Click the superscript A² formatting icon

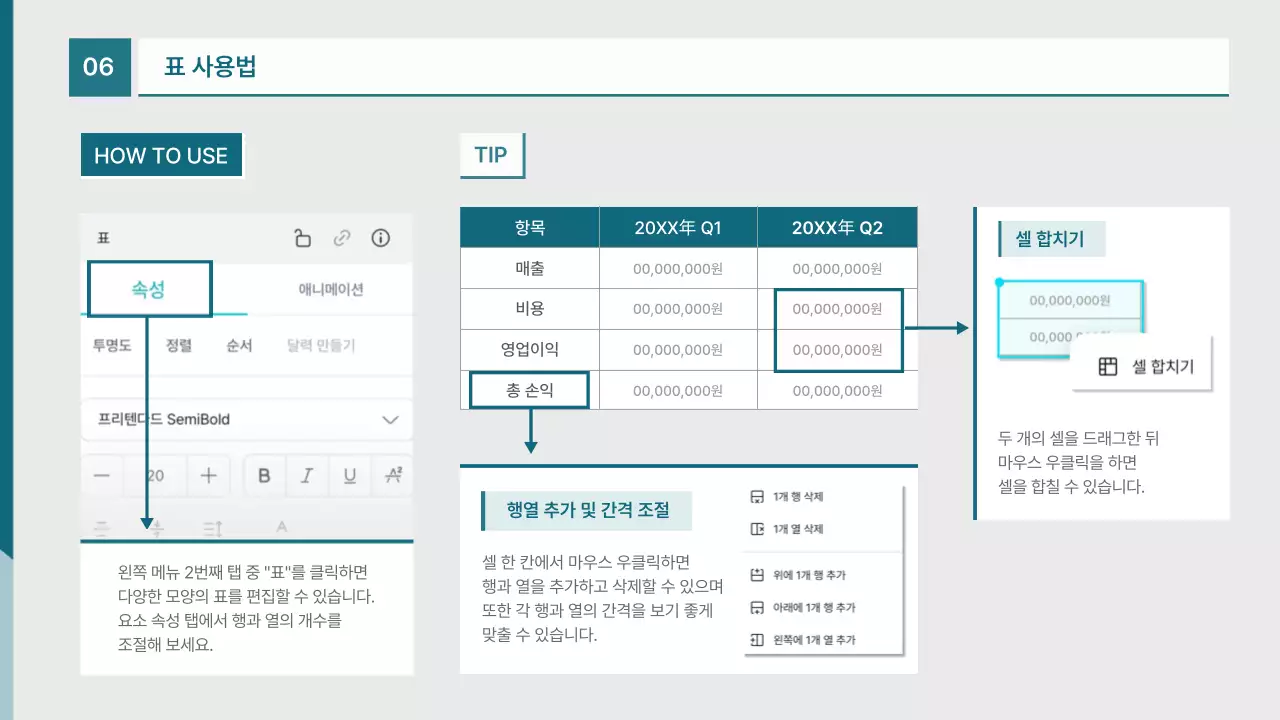click(393, 476)
